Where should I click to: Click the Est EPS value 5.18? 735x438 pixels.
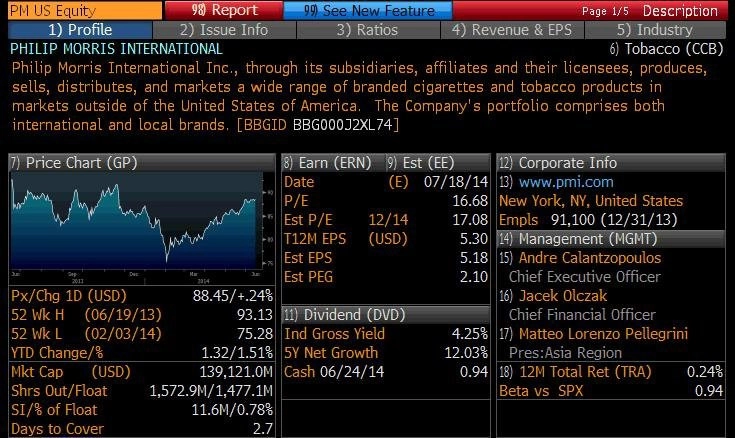coord(474,258)
